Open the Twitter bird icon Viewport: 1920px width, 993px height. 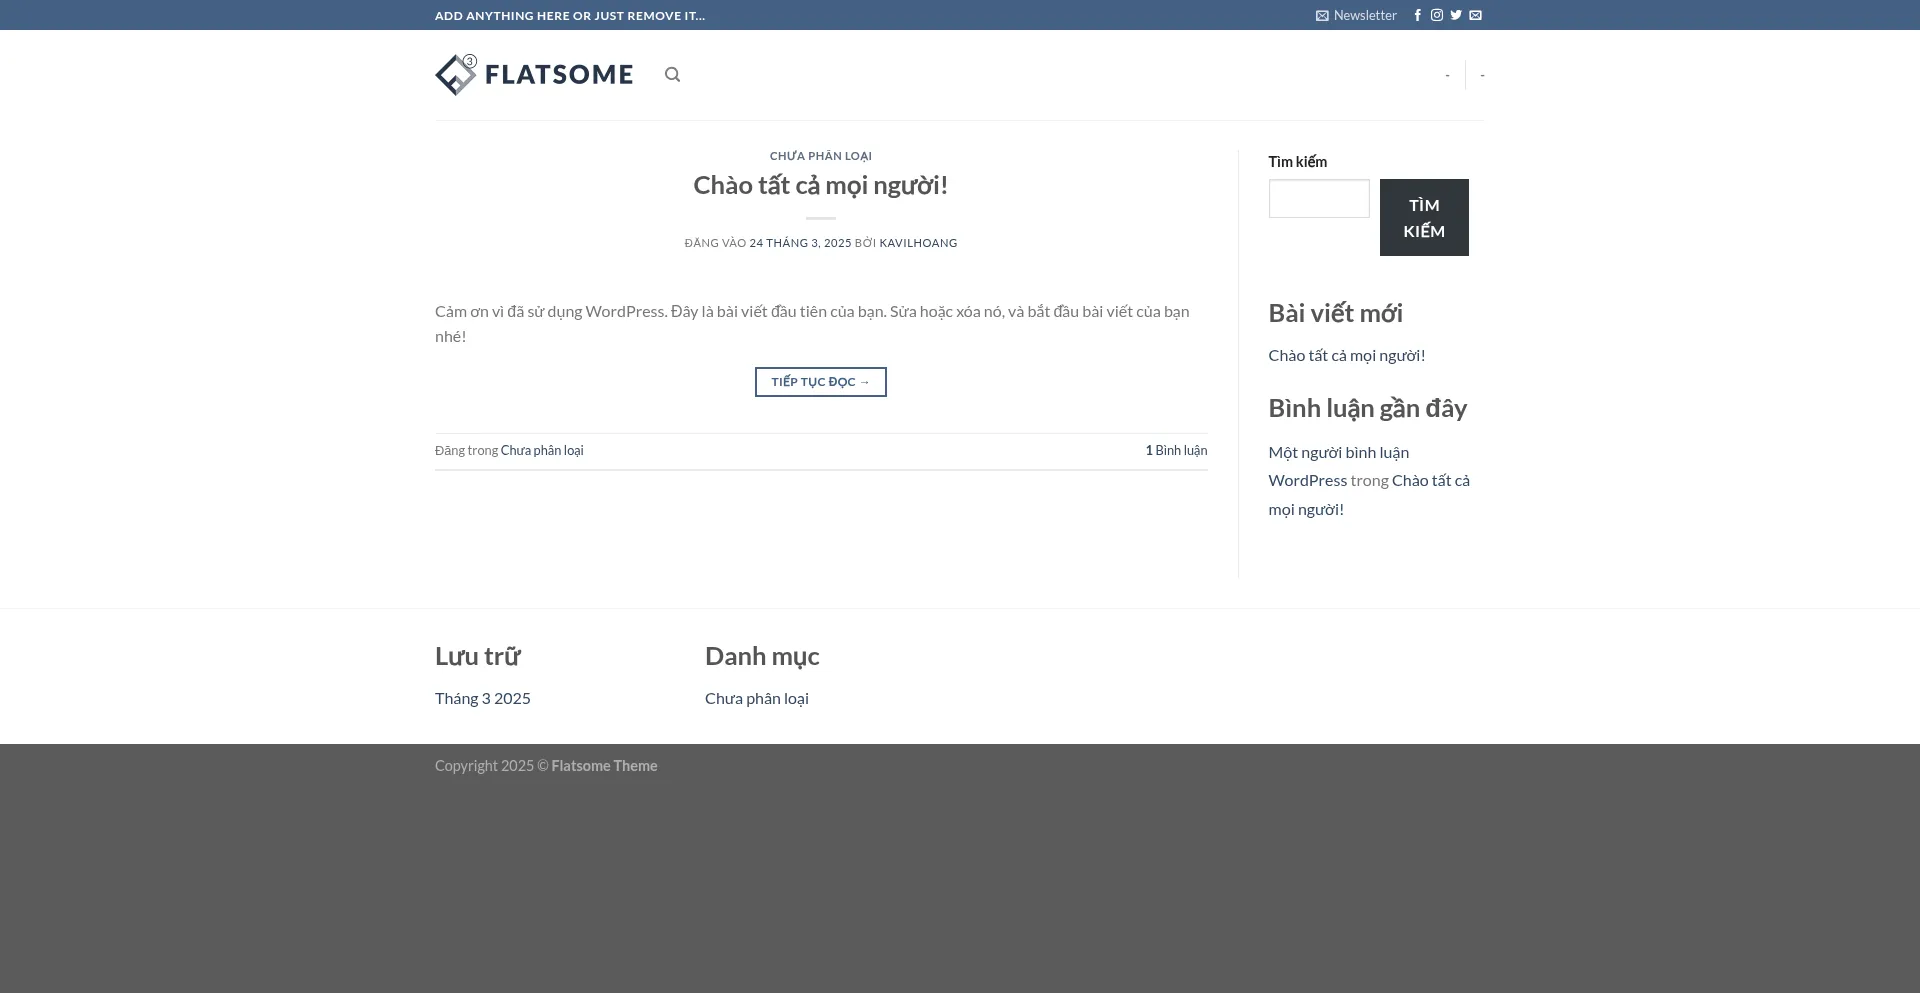point(1456,15)
